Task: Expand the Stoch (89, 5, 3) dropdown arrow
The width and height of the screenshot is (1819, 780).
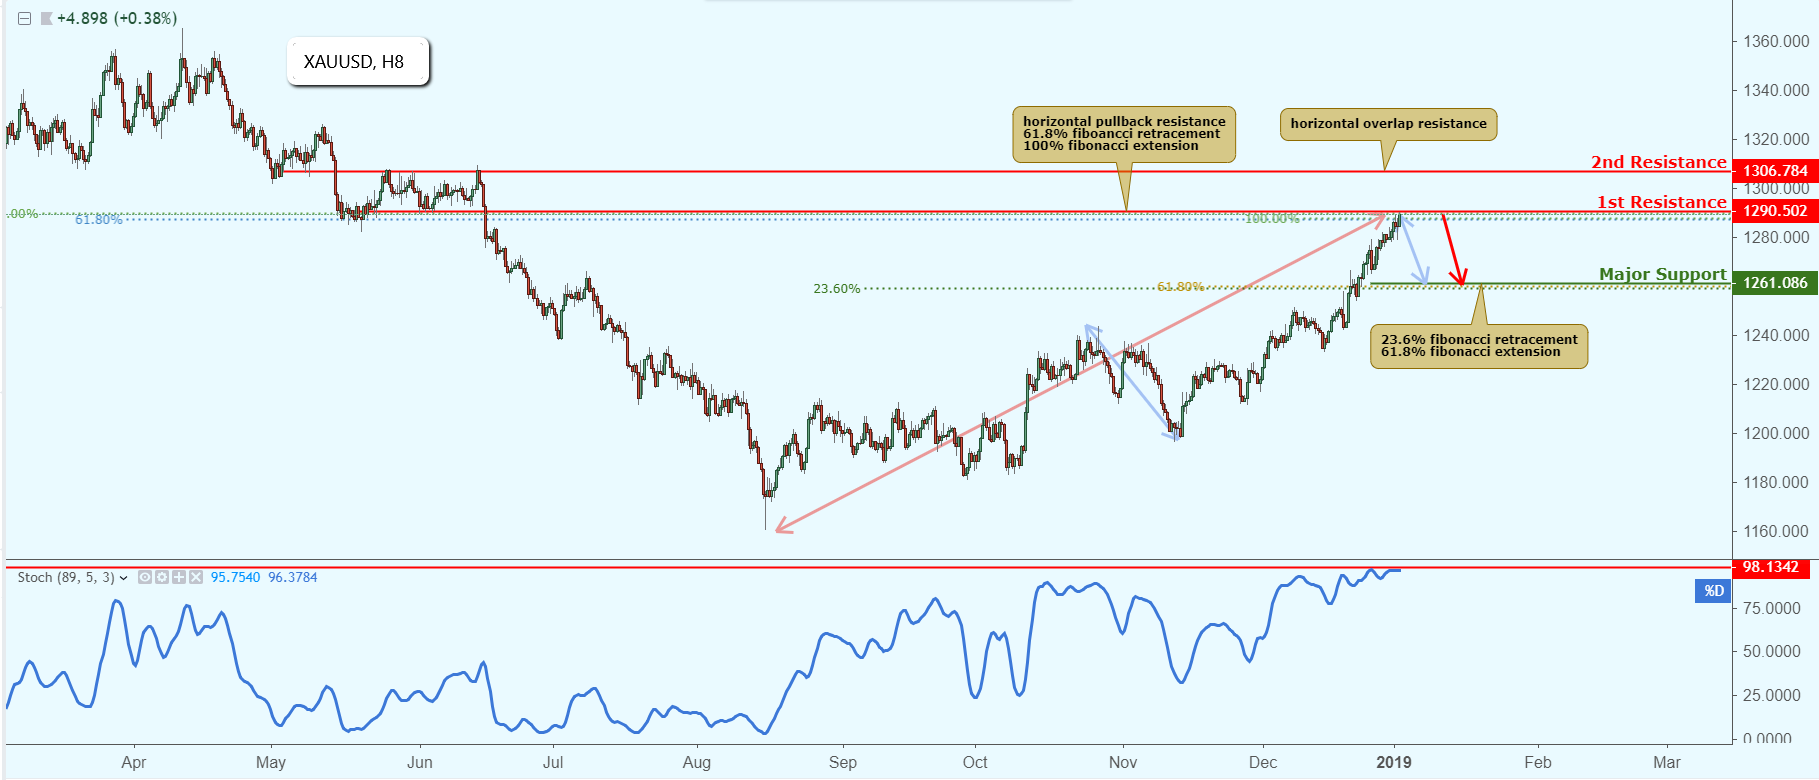Action: click(x=123, y=578)
